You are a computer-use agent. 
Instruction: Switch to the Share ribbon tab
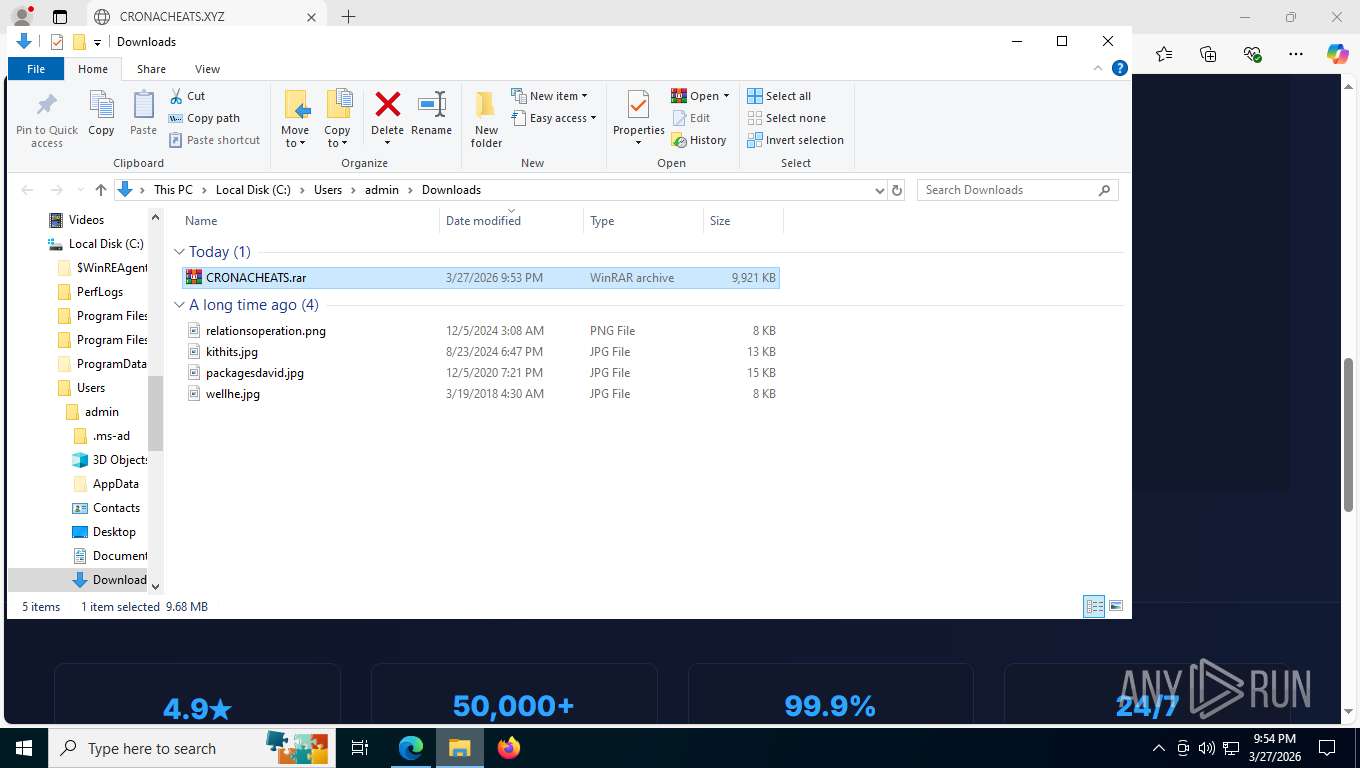[x=152, y=69]
